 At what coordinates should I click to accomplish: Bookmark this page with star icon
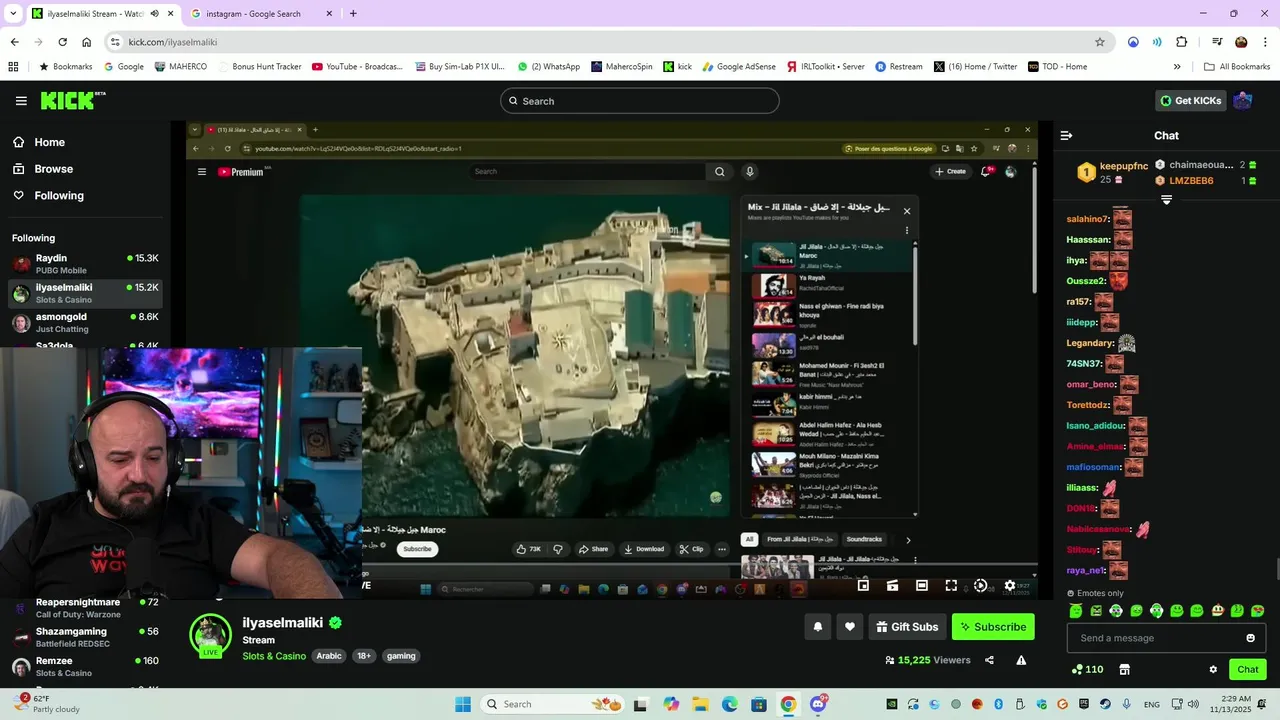1100,42
